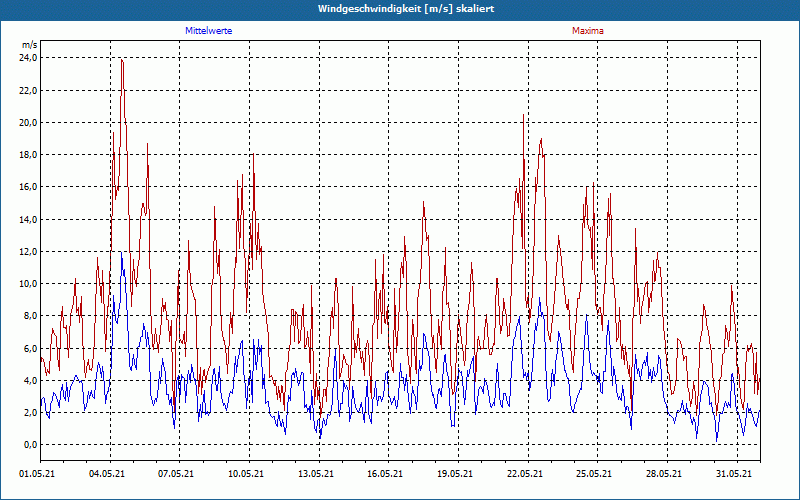Image resolution: width=800 pixels, height=500 pixels.
Task: Click the 24,0 y-axis value
Action: click(29, 58)
